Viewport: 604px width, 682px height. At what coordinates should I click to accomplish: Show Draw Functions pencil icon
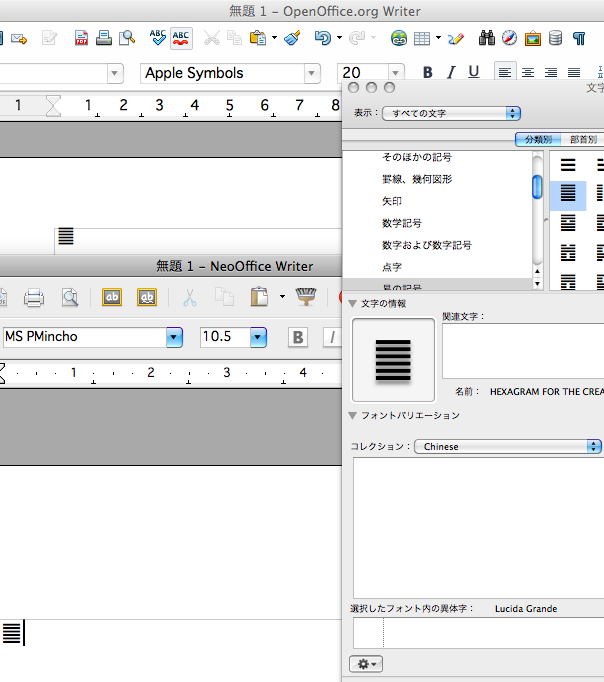456,38
